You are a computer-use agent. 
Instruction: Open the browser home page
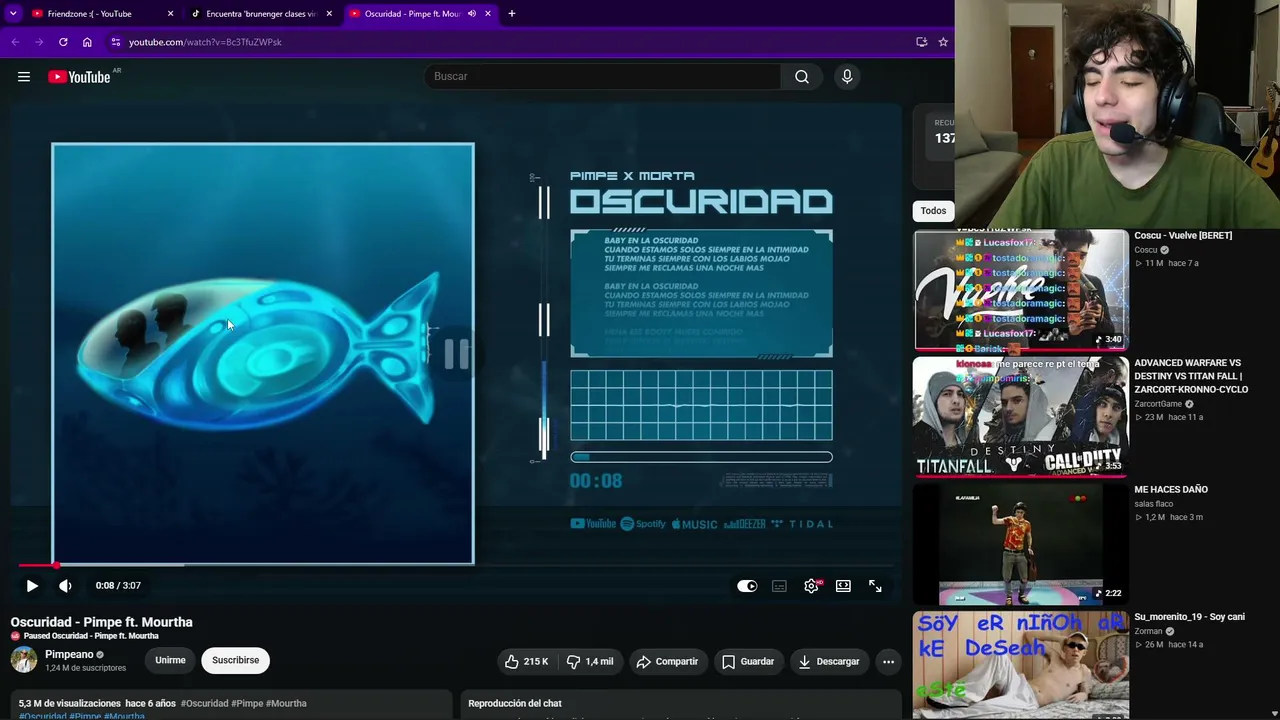87,42
